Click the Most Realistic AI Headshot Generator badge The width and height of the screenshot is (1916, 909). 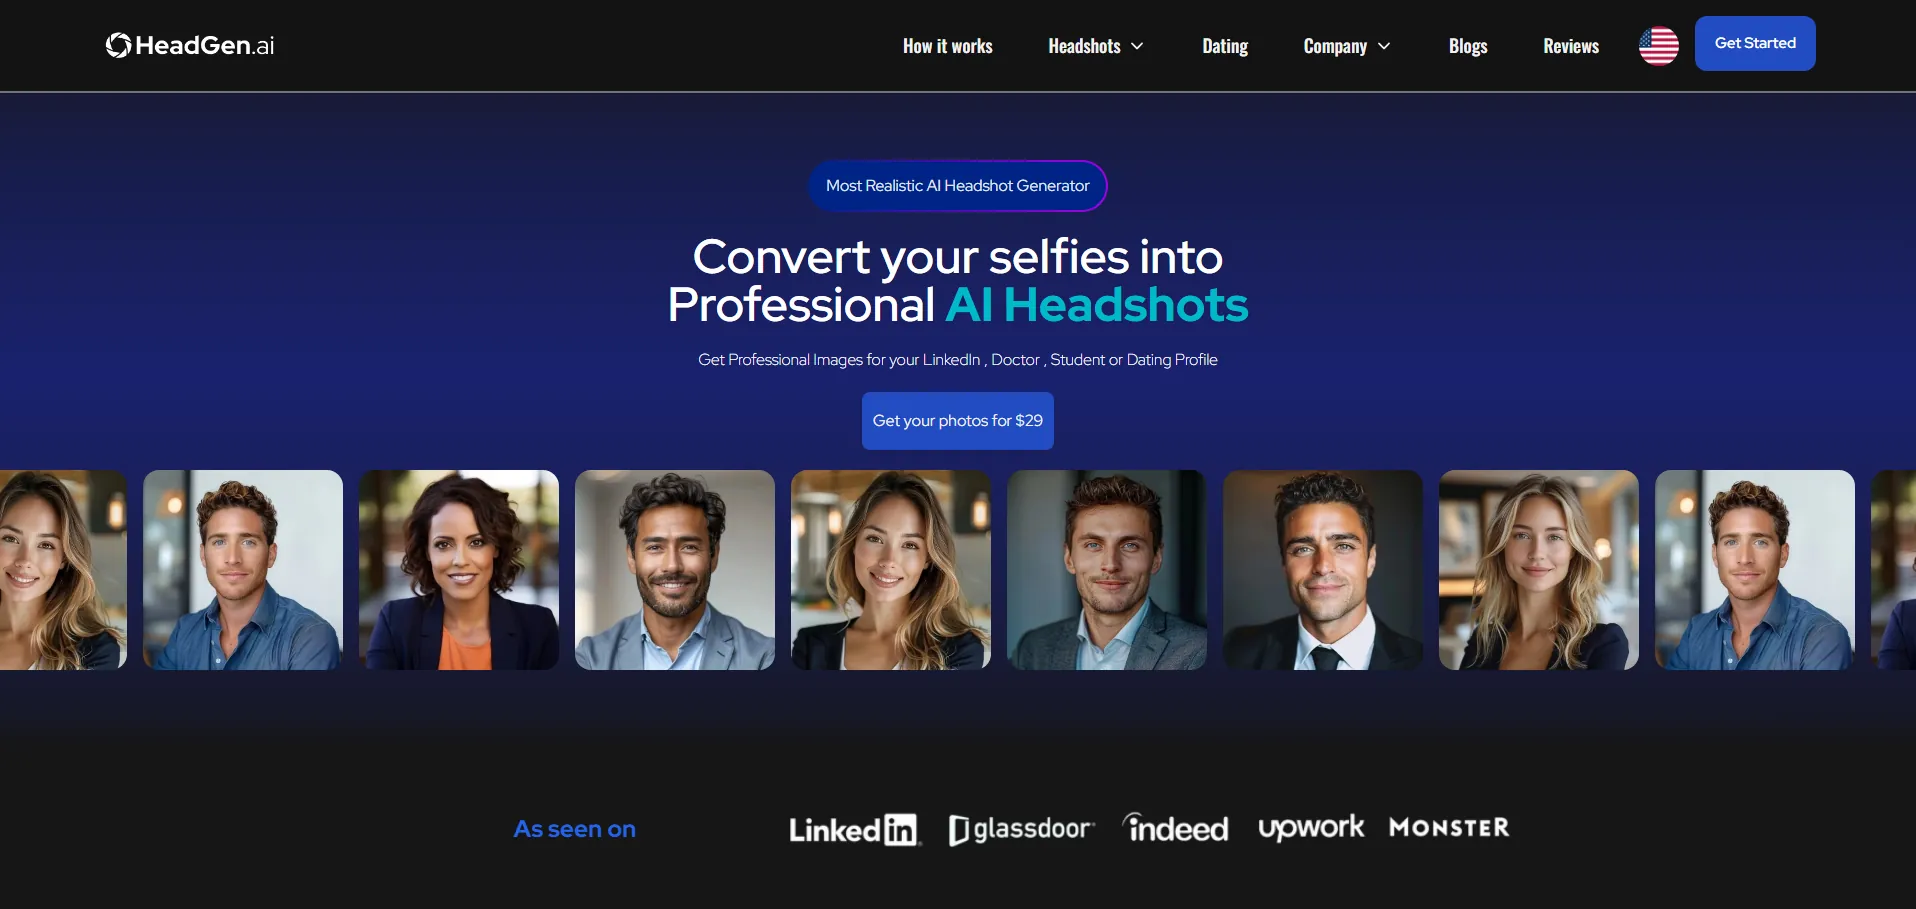[958, 186]
